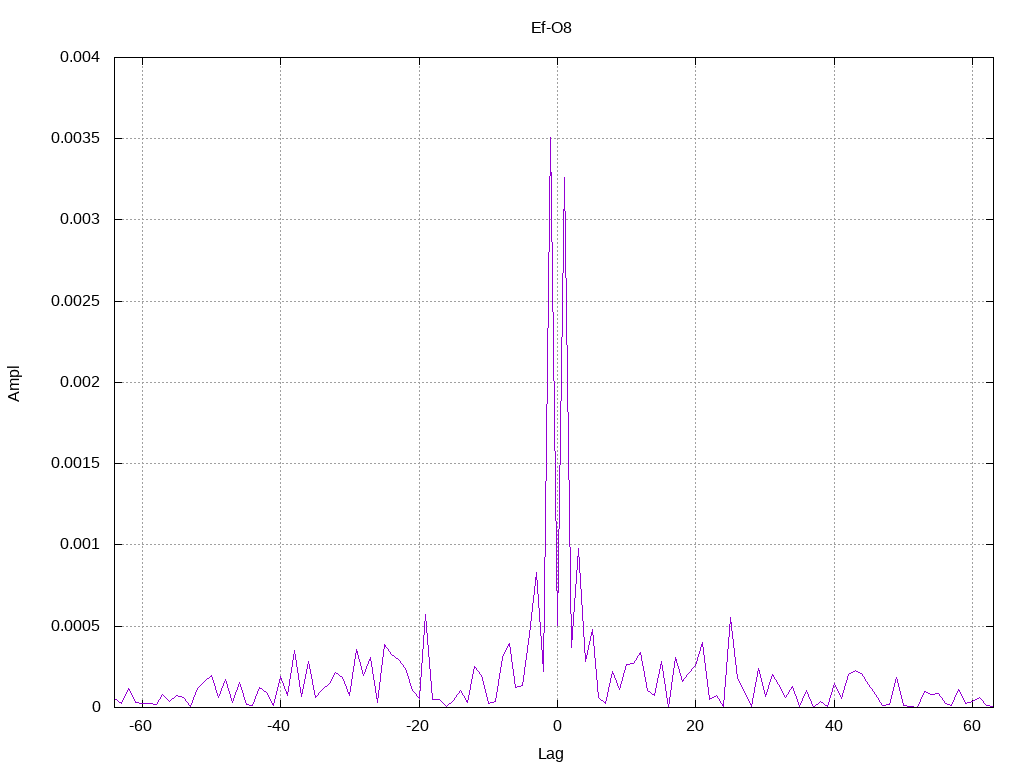Click the side peak tip near lag 25
This screenshot has height=768, width=1024.
730,618
